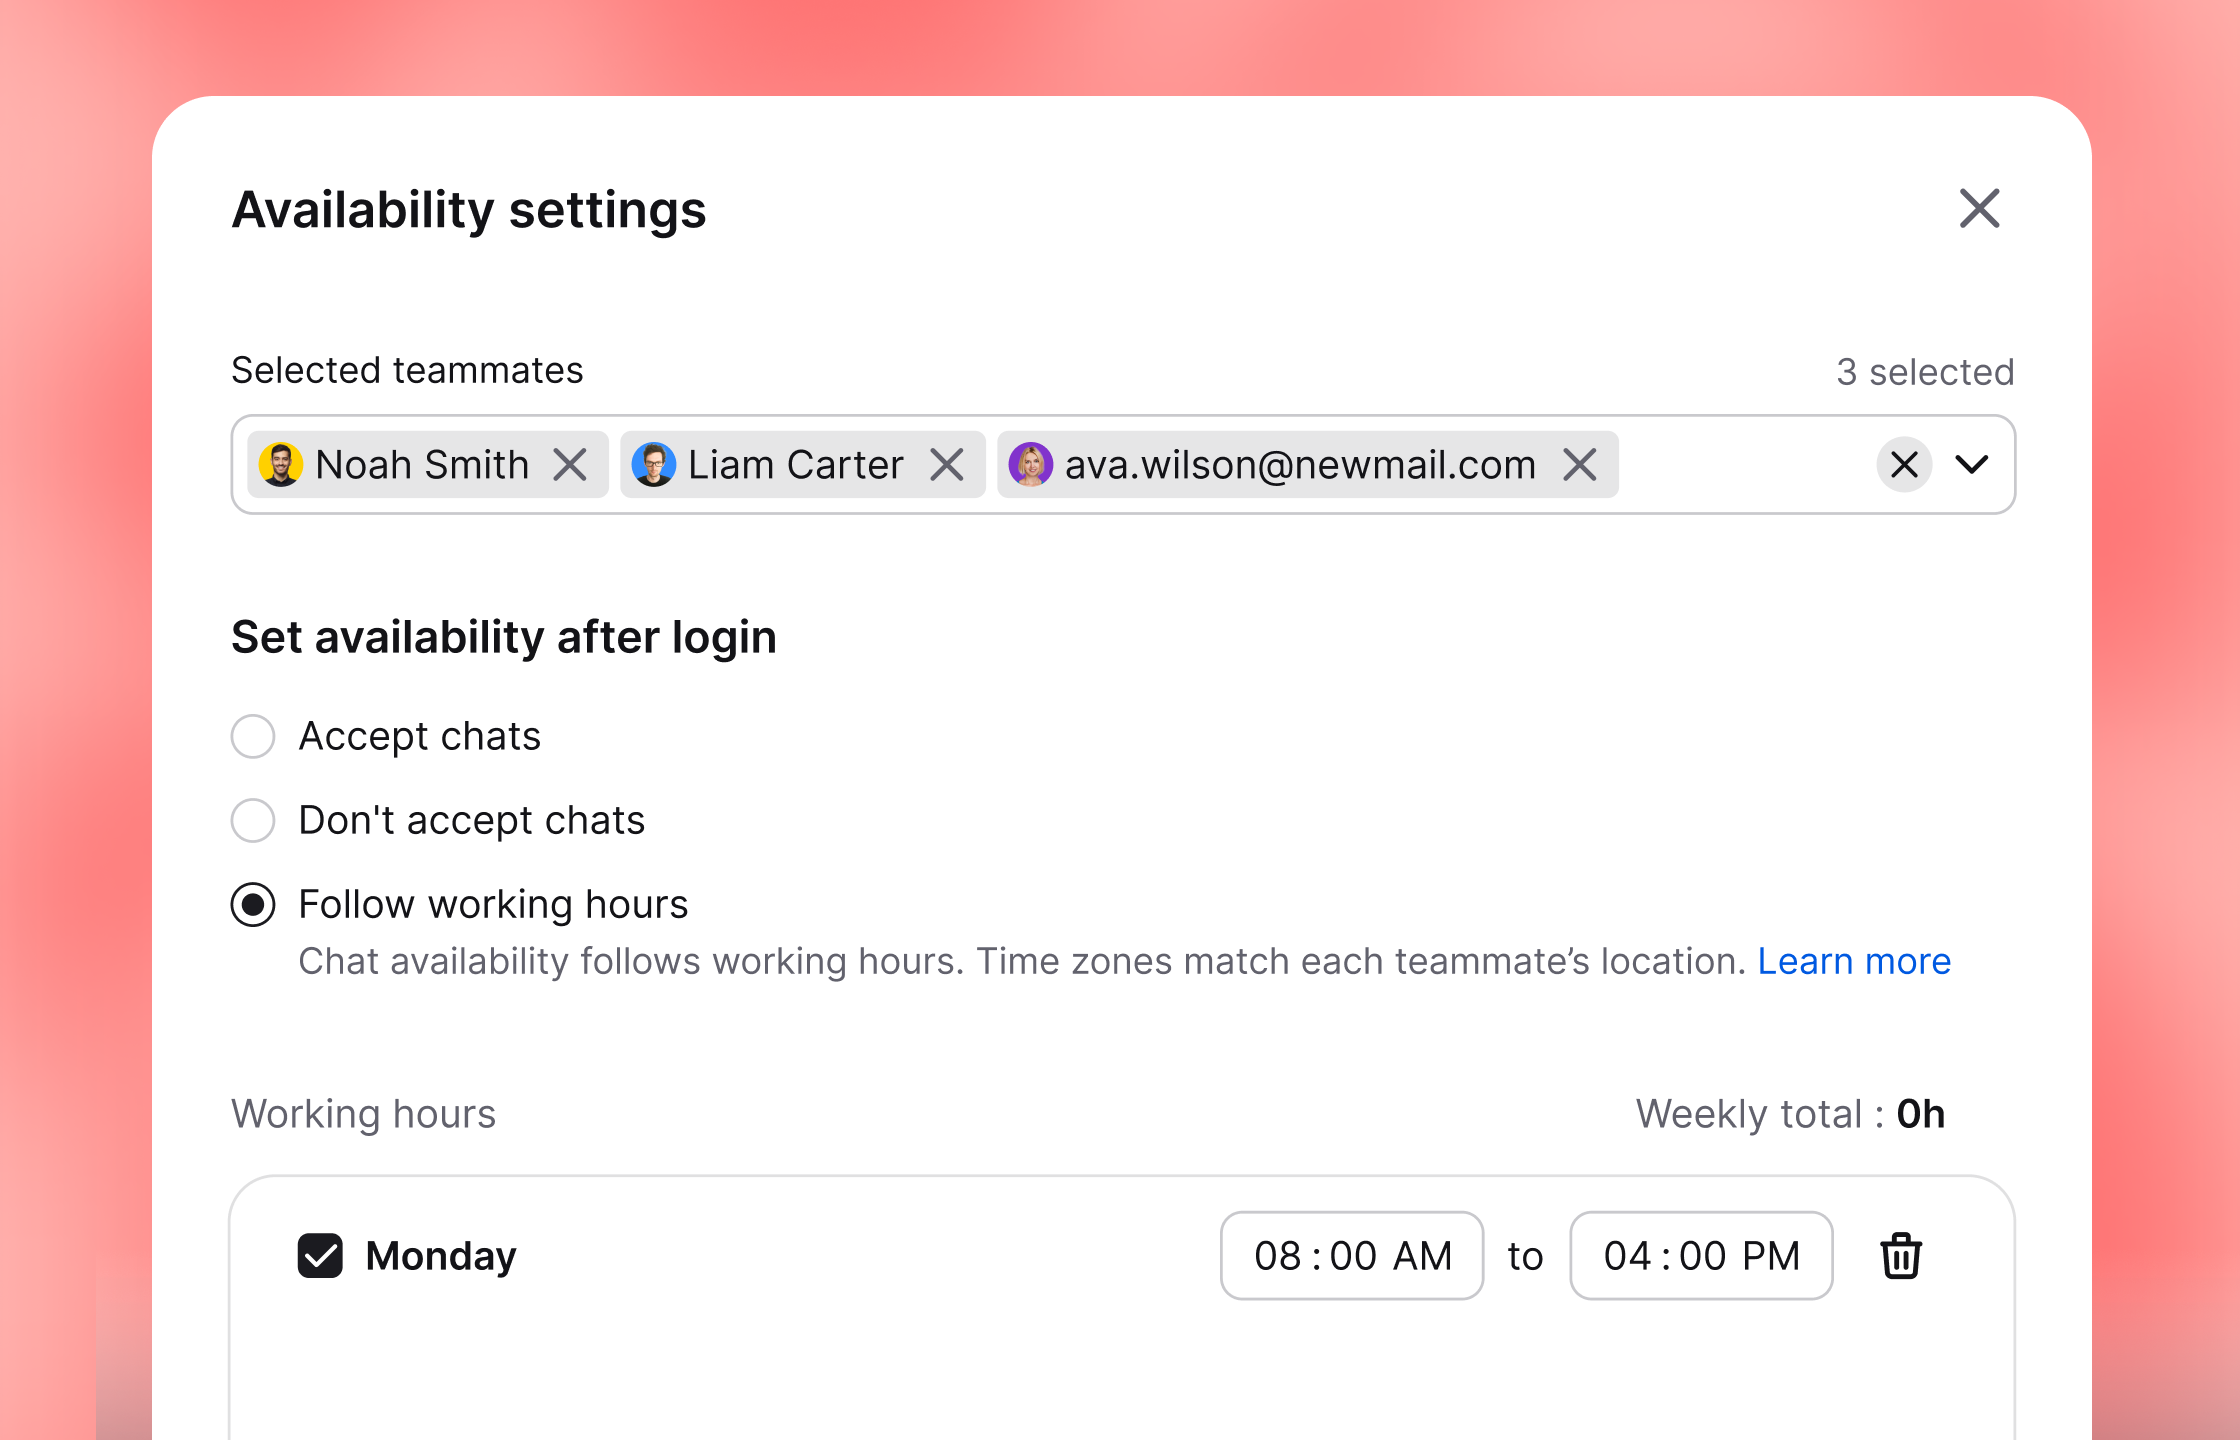
Task: Click the 'Working hours' label
Action: (x=364, y=1114)
